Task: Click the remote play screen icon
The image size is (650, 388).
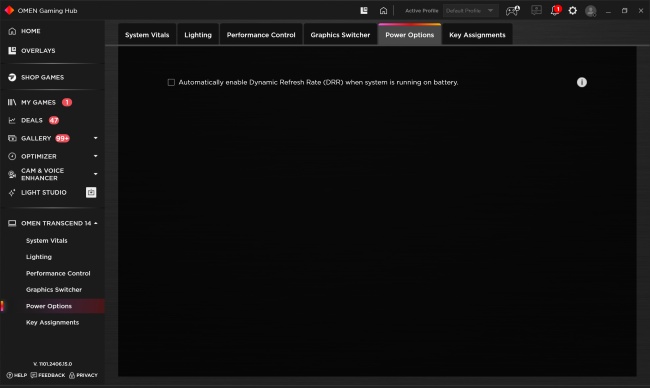Action: [536, 10]
